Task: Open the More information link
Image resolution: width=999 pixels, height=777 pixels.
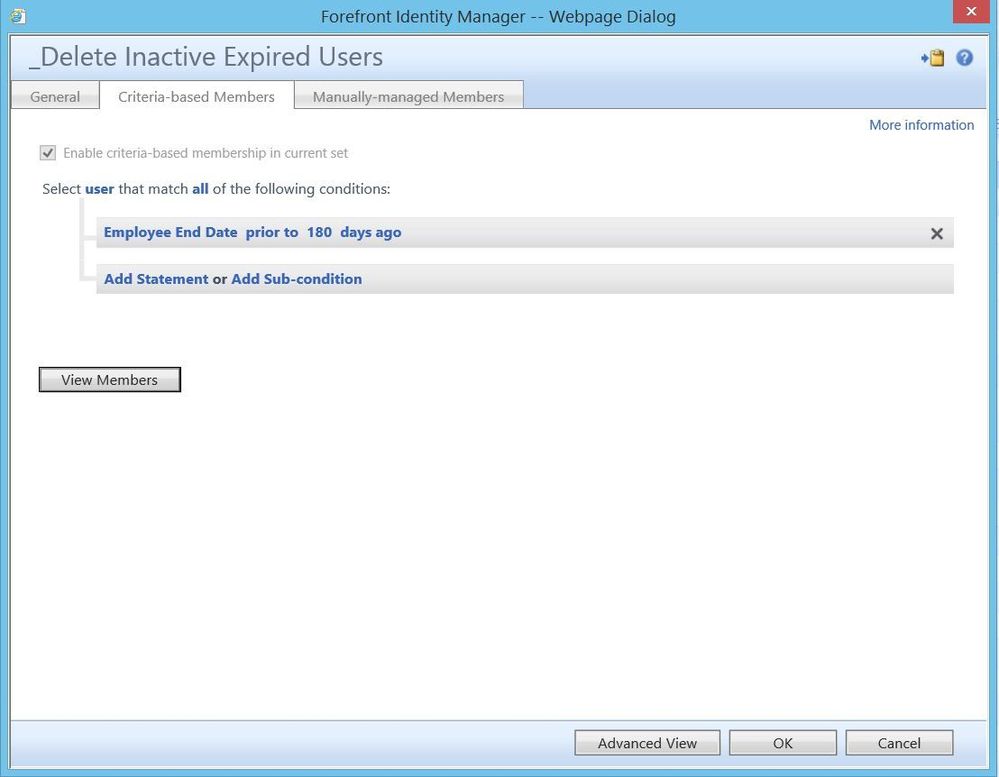Action: point(921,125)
